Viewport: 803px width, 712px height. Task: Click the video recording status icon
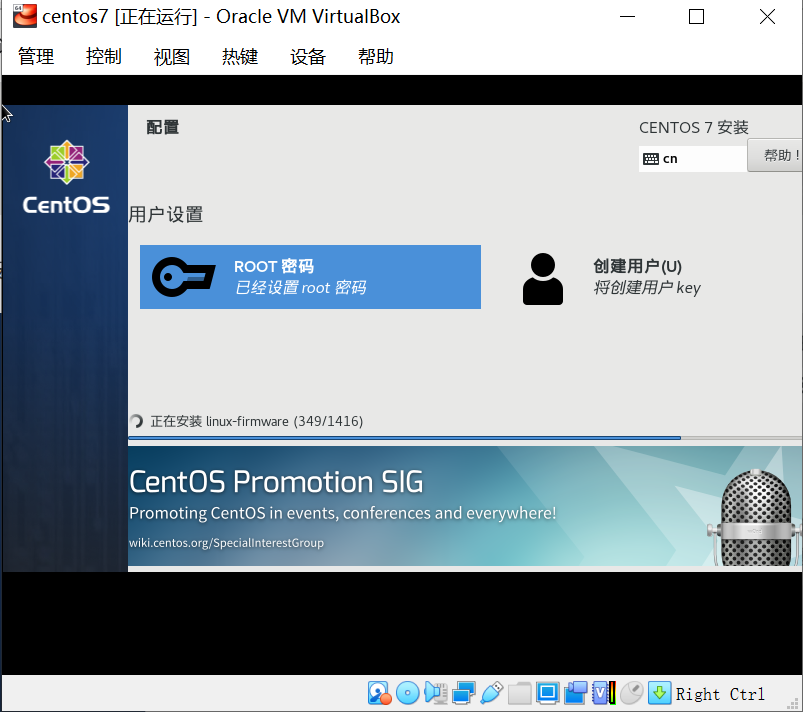576,693
